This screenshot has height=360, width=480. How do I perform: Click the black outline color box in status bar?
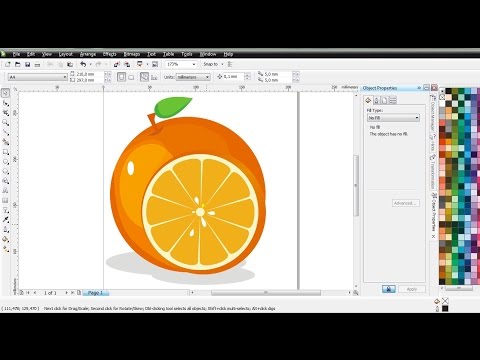coord(445,309)
